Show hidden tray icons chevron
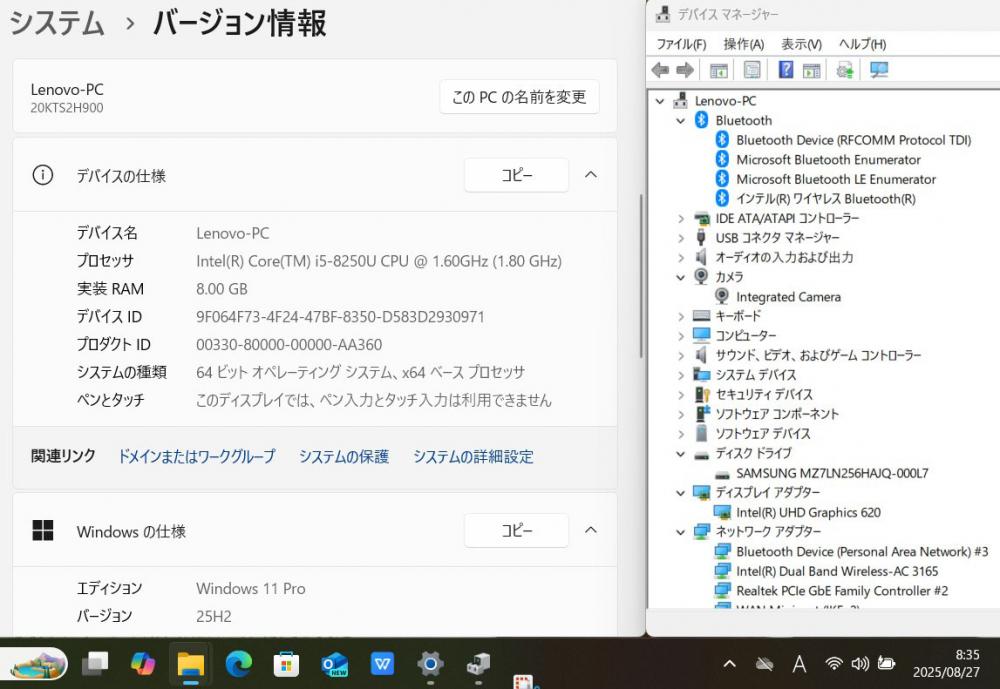This screenshot has width=1000, height=689. tap(730, 664)
